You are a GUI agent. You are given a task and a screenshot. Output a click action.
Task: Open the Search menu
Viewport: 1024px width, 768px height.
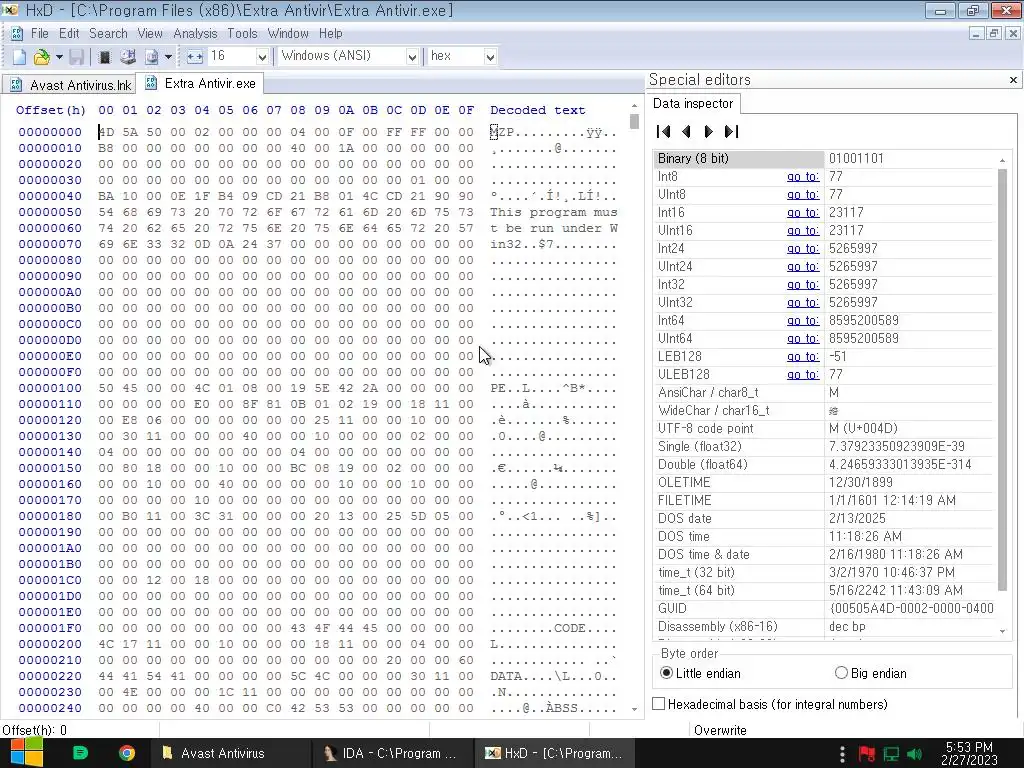108,33
